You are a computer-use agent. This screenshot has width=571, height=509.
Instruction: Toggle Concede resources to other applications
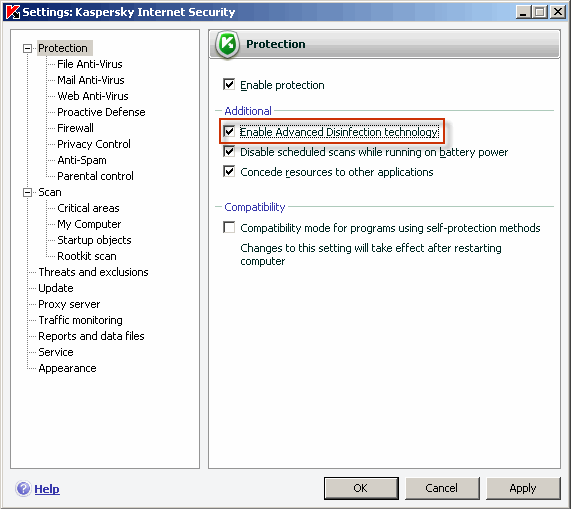tap(229, 171)
